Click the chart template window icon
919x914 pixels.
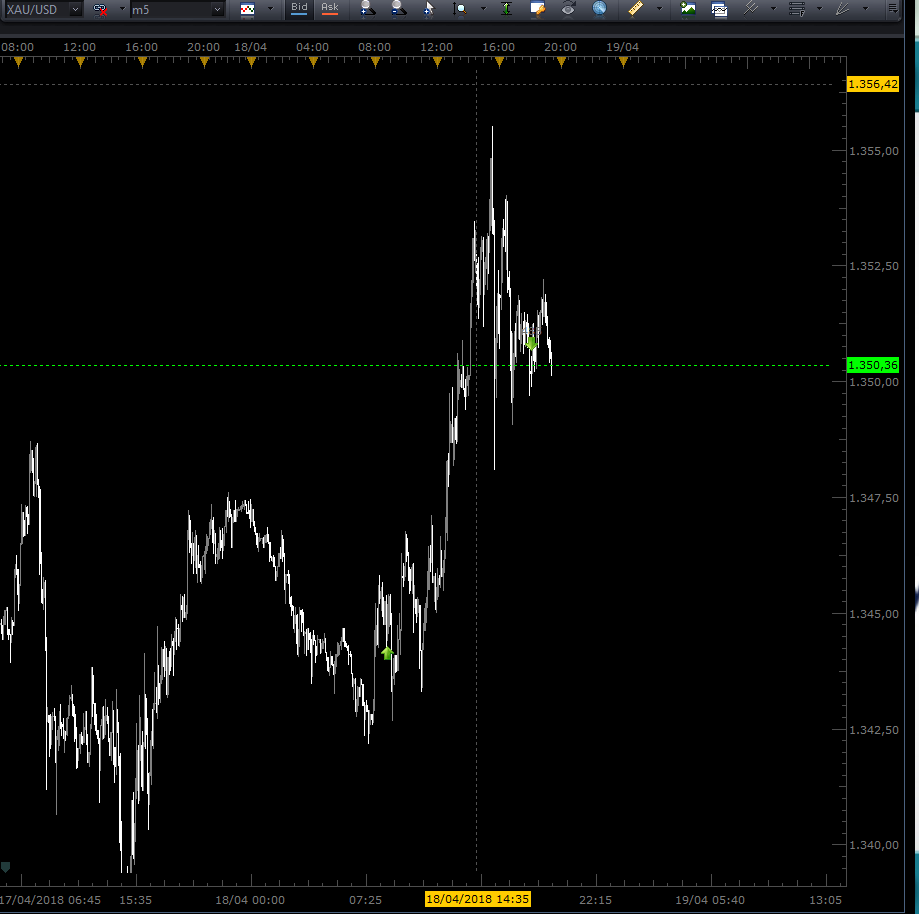point(719,9)
